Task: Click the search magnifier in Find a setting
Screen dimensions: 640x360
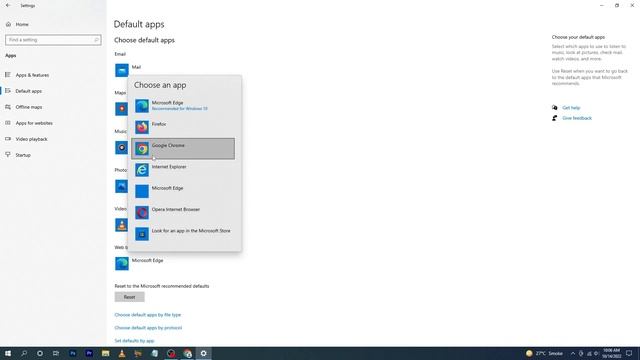Action: (x=96, y=40)
